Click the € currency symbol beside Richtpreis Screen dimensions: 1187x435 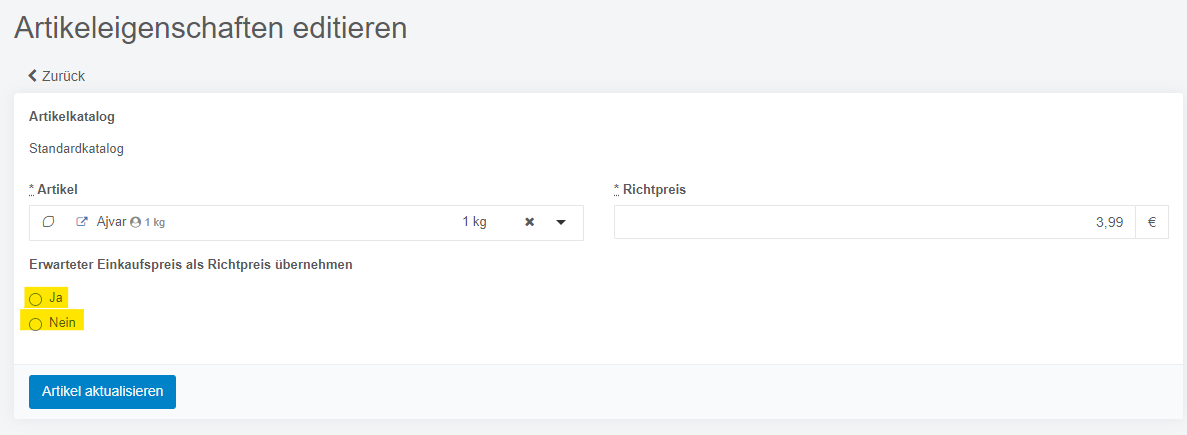1152,222
